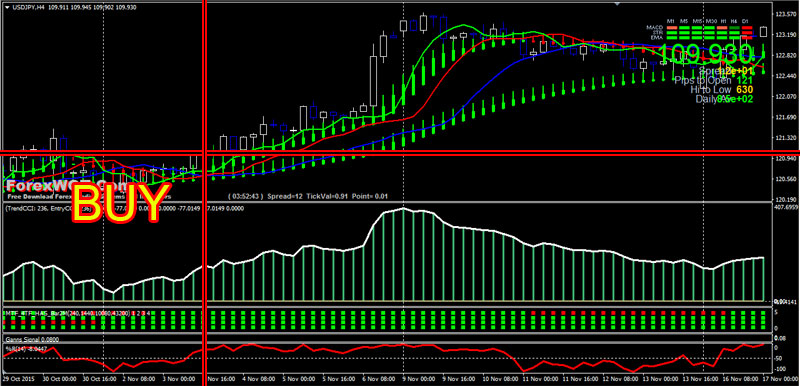This screenshot has height=386, width=800.
Task: Click the MACD row label in dashboard
Action: coord(654,27)
